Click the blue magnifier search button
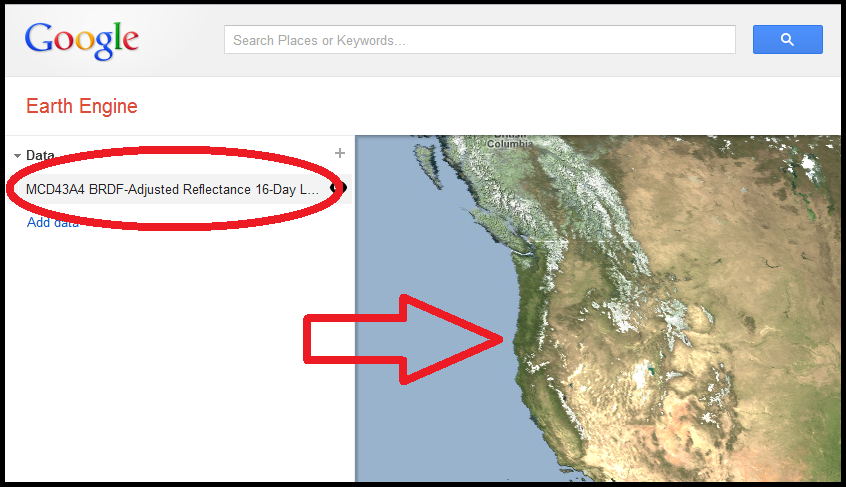The image size is (846, 487). [788, 39]
